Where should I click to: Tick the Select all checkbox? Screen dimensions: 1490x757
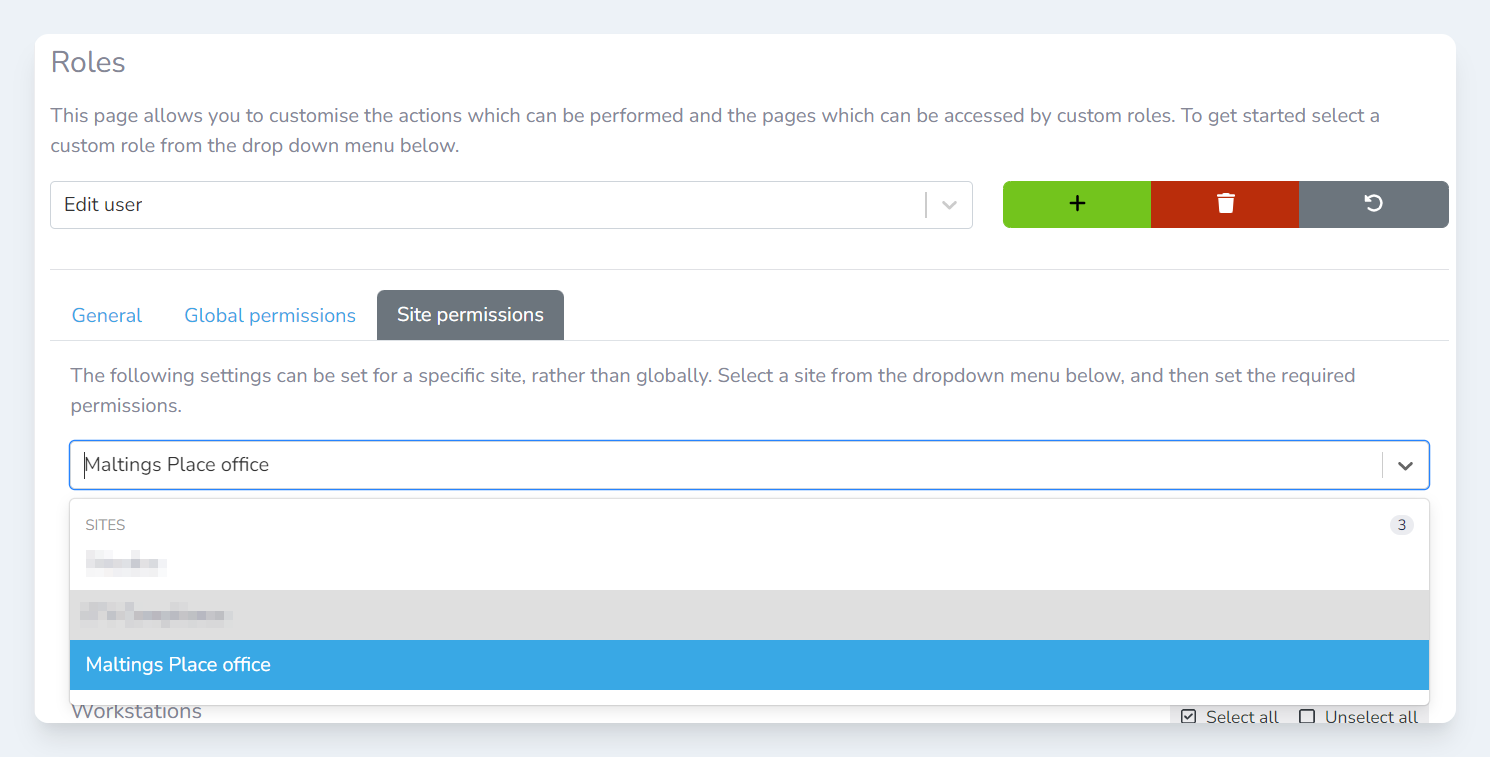pyautogui.click(x=1189, y=716)
